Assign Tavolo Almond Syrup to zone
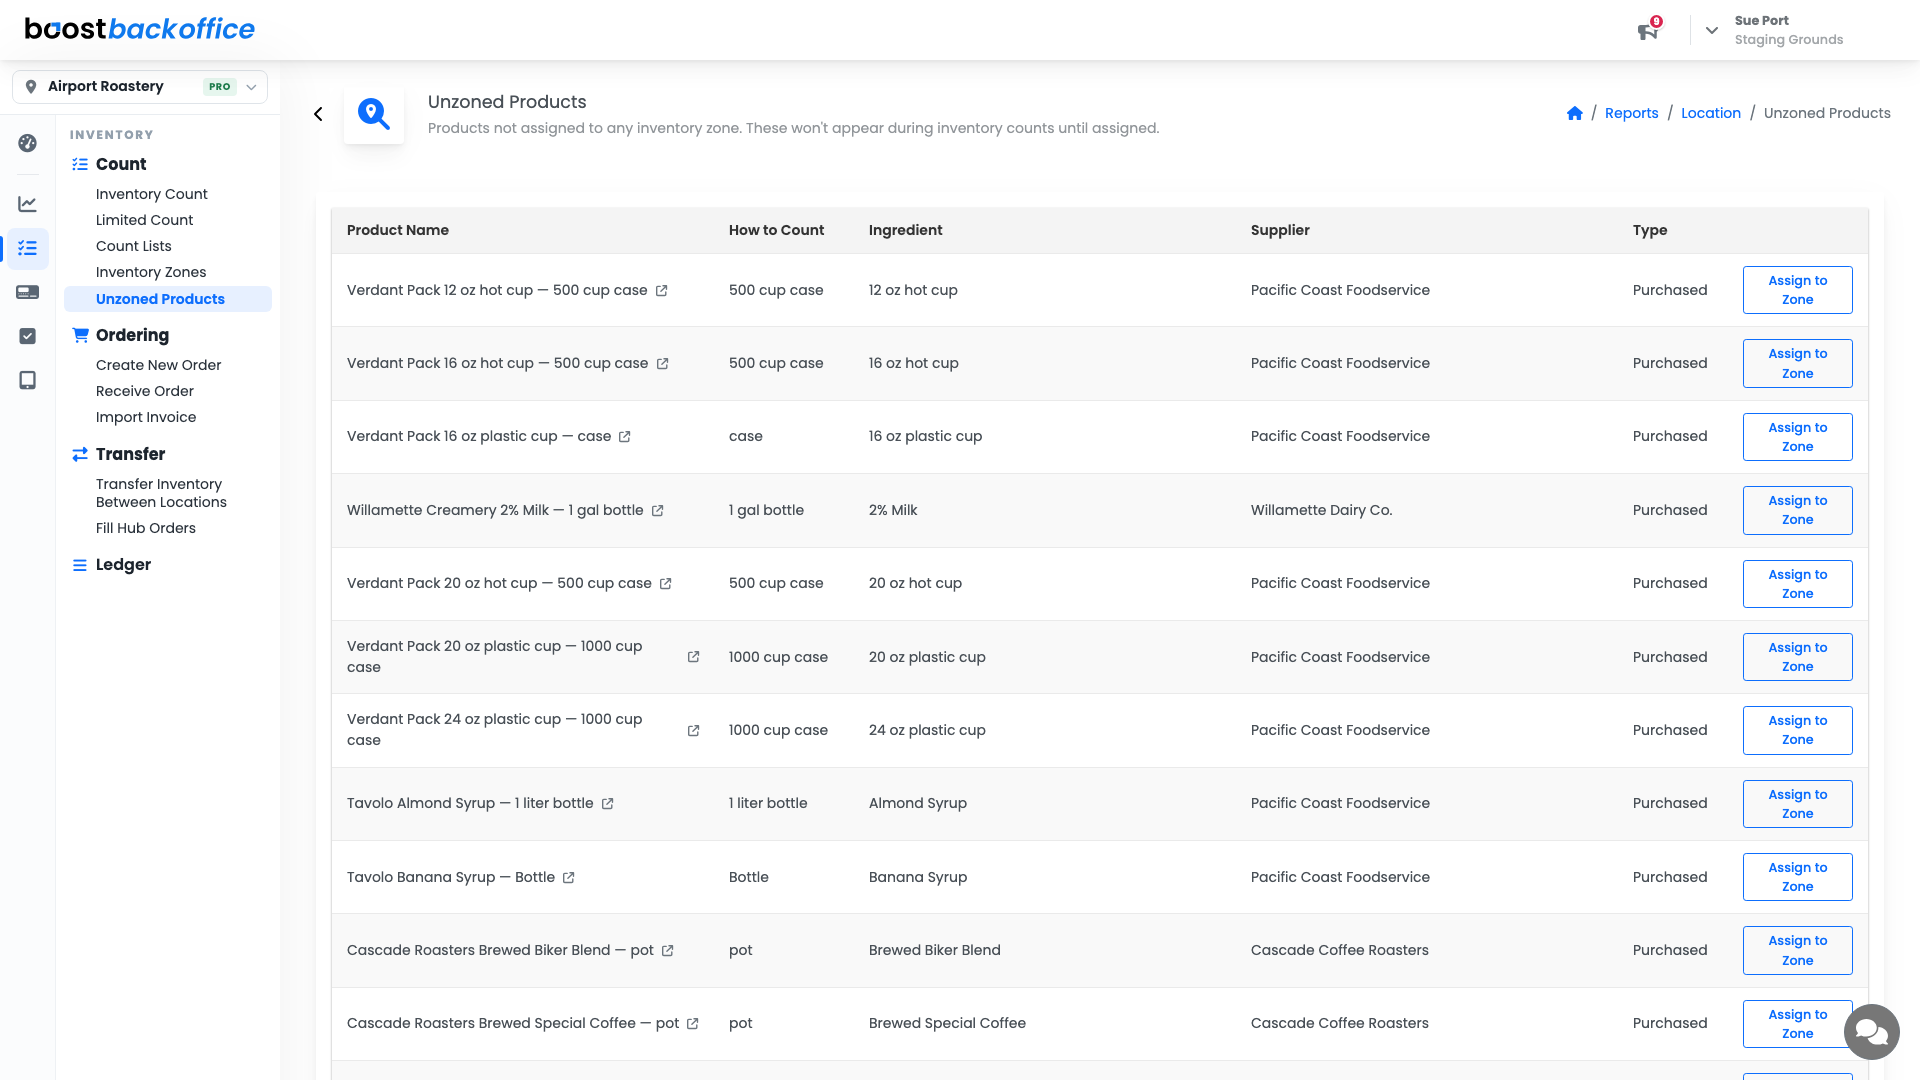This screenshot has height=1080, width=1920. (x=1797, y=804)
